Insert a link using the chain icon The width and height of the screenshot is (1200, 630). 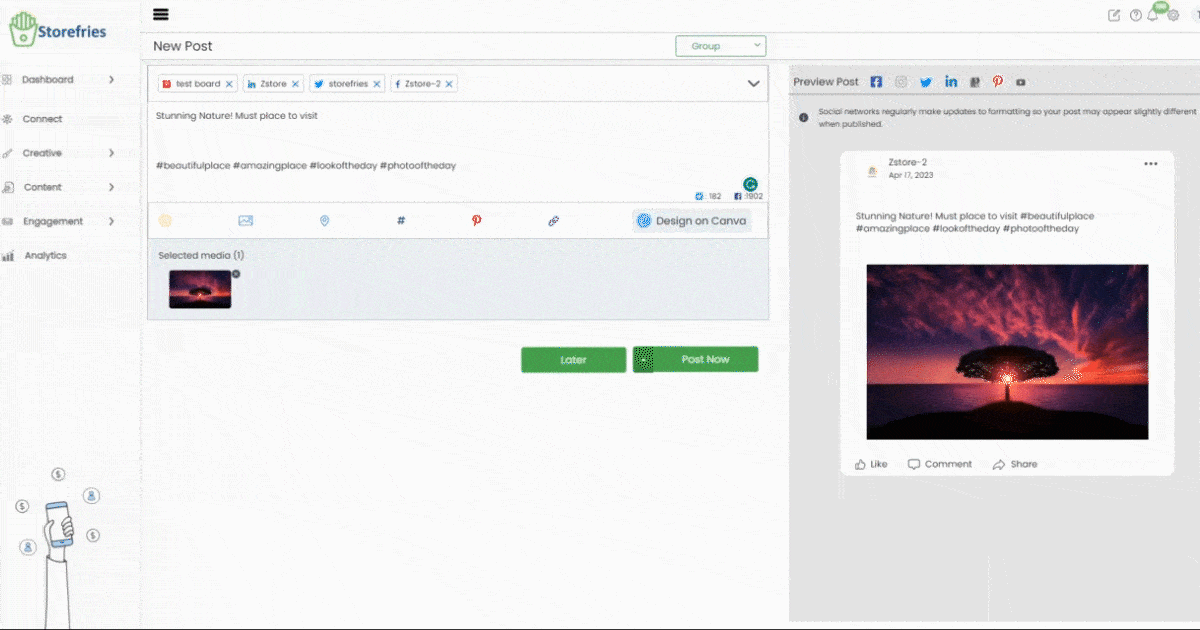click(553, 221)
